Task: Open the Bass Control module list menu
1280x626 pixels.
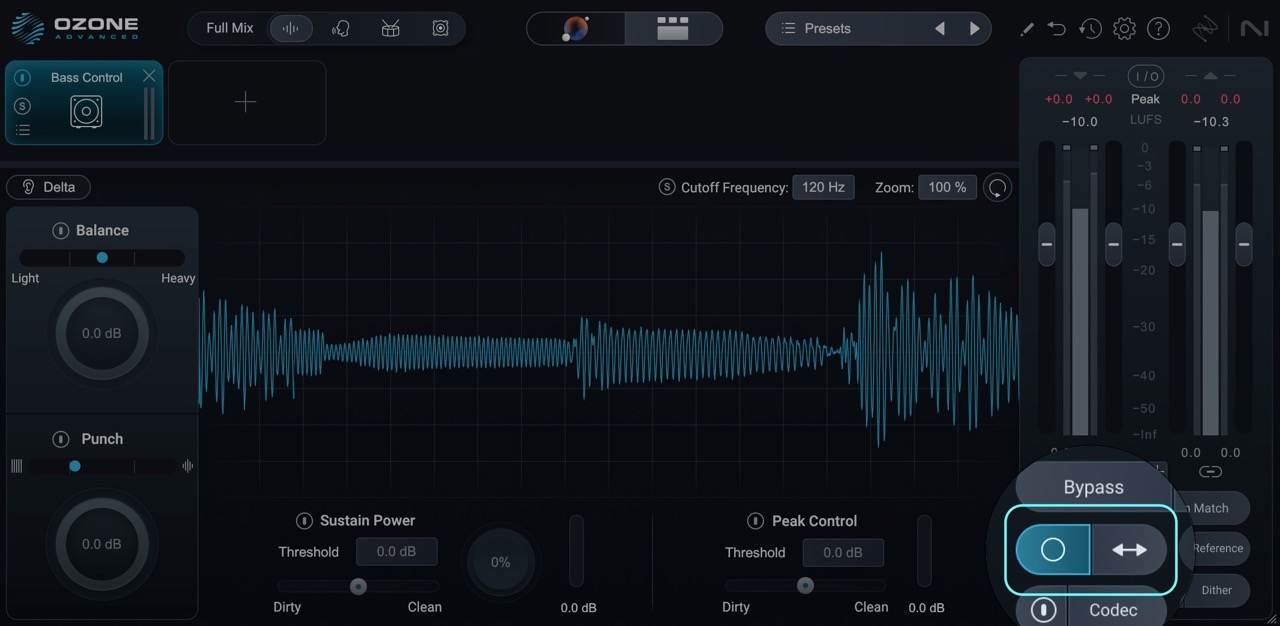Action: coord(22,130)
